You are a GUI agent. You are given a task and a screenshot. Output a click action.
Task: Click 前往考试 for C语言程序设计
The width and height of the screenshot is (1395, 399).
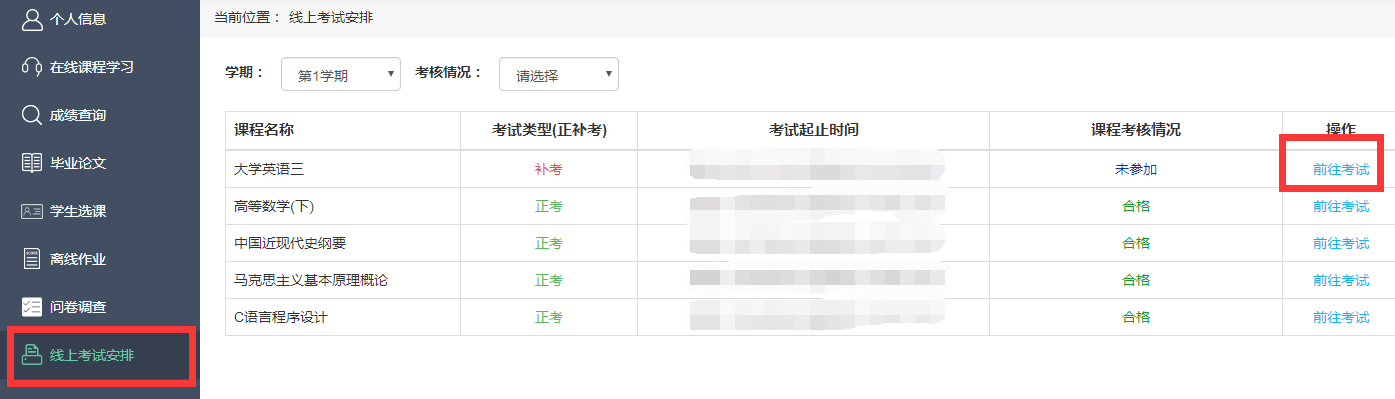[1341, 317]
